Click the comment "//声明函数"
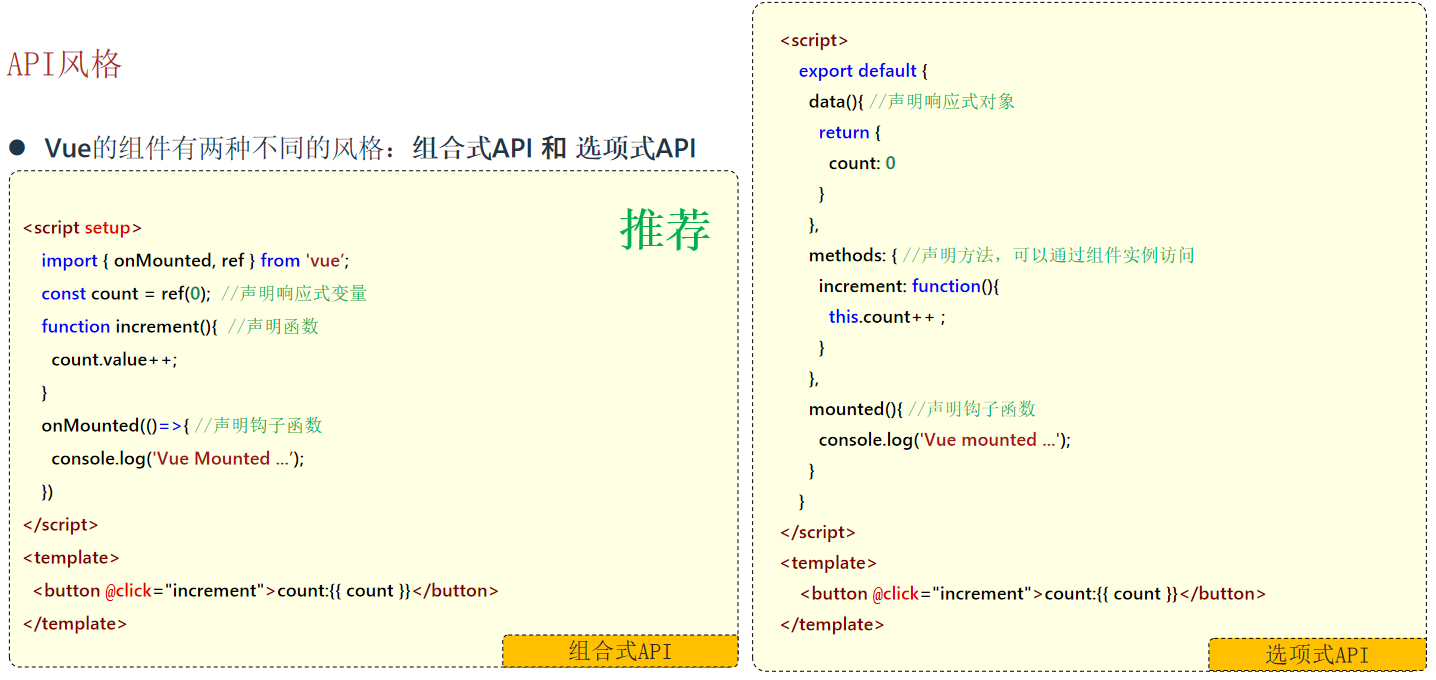 click(273, 327)
